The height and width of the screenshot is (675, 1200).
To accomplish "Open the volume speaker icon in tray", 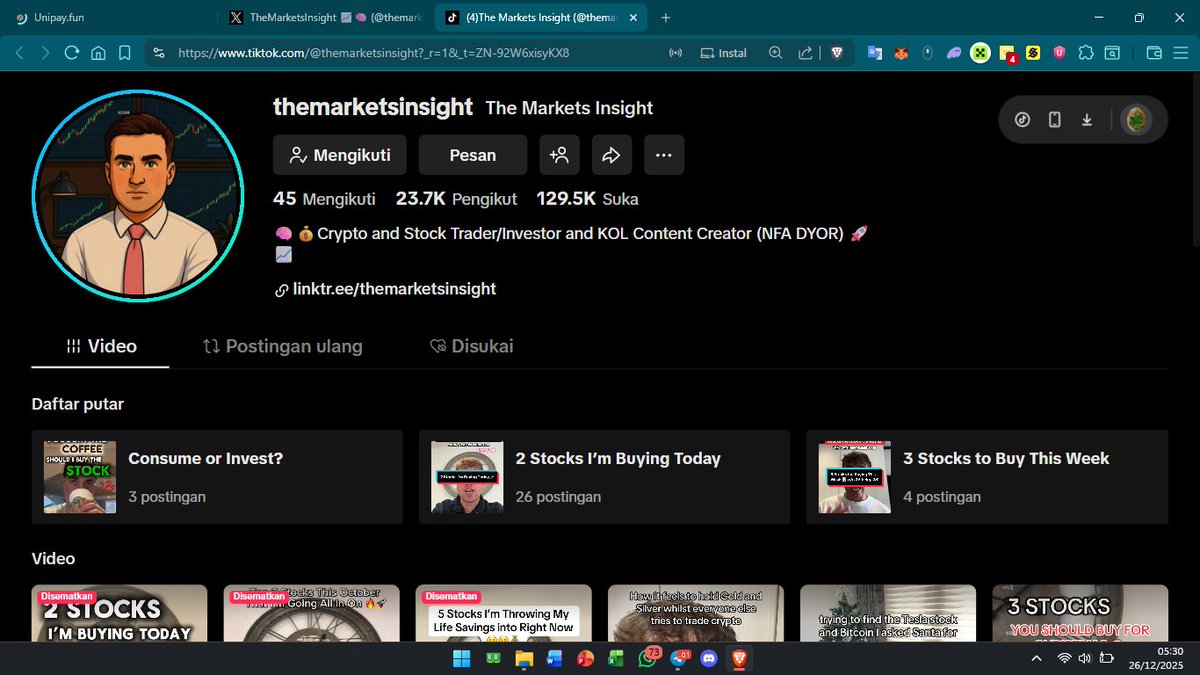I will point(1084,658).
